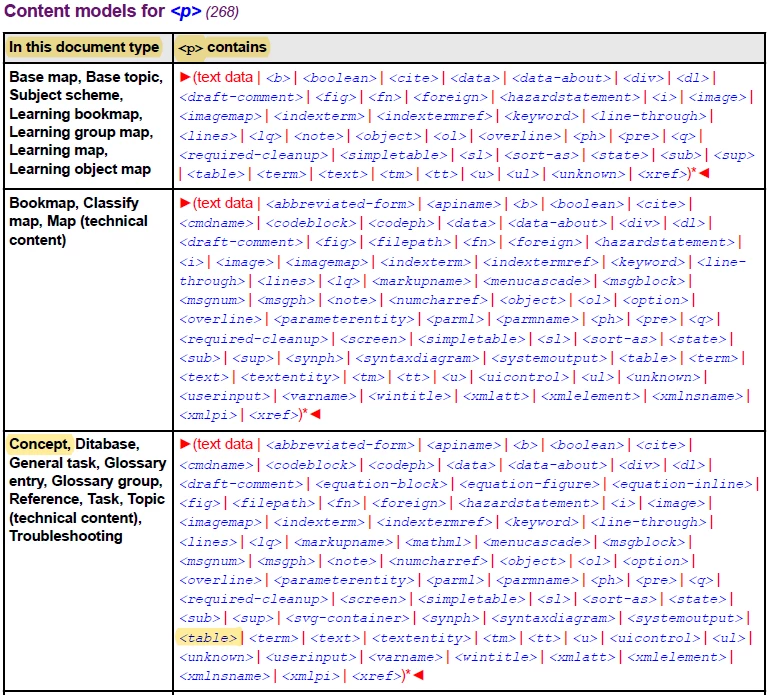Click the "Subject scheme," text in the first row
The image size is (769, 695).
pyautogui.click(x=65, y=95)
